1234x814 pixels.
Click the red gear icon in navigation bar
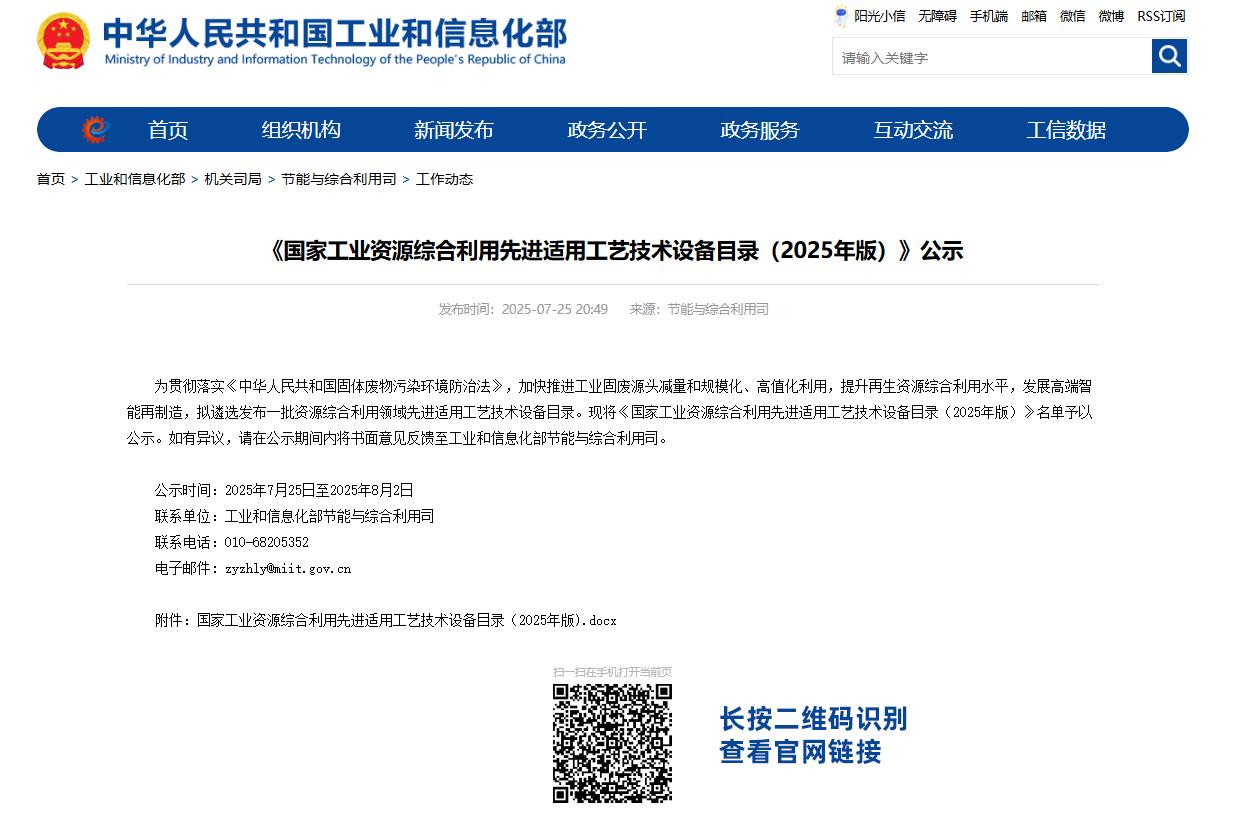pos(95,130)
